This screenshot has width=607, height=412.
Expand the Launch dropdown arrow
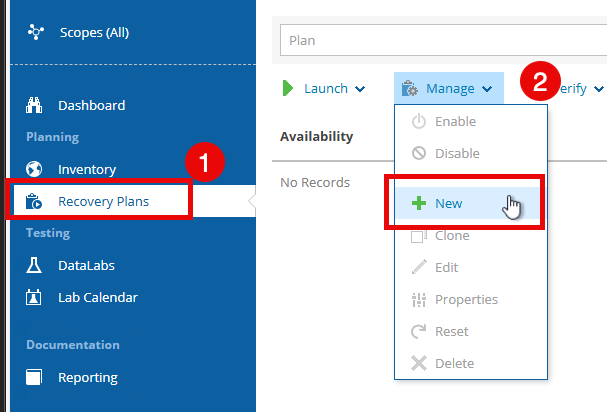[x=359, y=89]
